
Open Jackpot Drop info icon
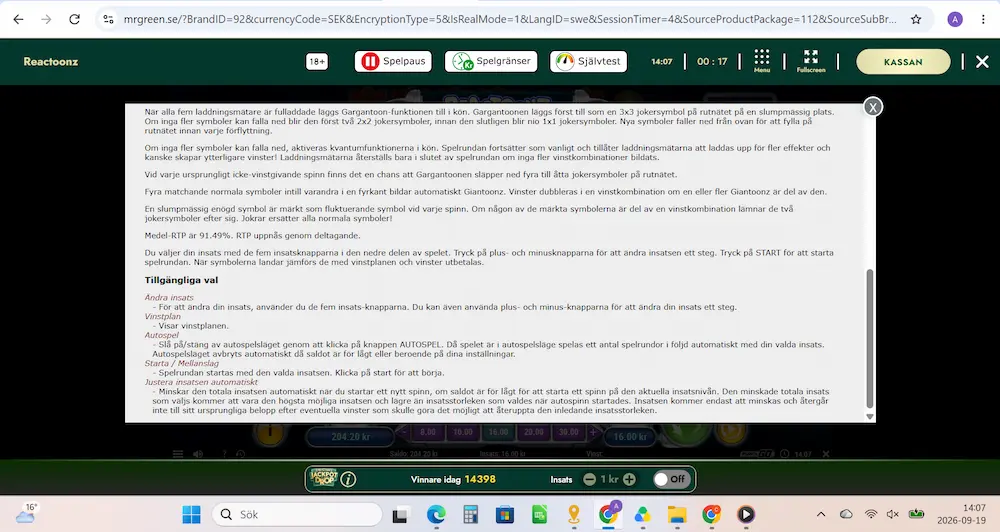348,479
